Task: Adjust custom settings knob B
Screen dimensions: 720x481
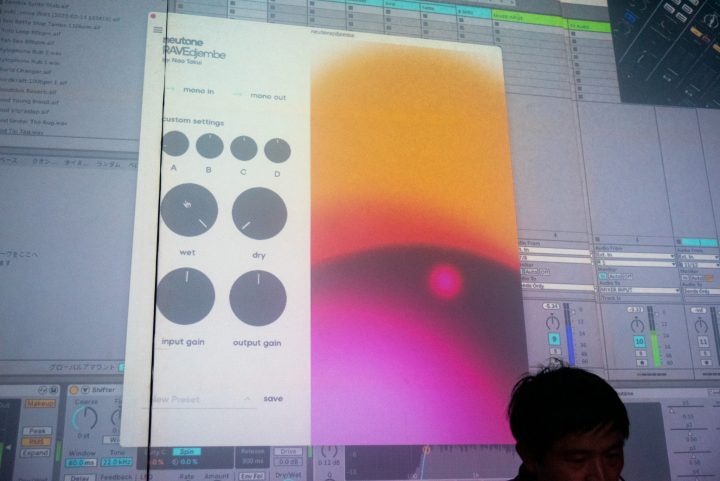Action: 209,146
